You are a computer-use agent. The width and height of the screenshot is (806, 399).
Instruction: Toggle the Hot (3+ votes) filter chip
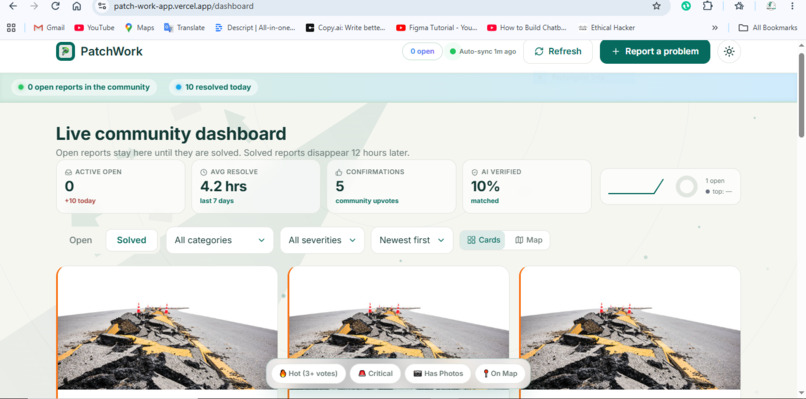coord(308,374)
